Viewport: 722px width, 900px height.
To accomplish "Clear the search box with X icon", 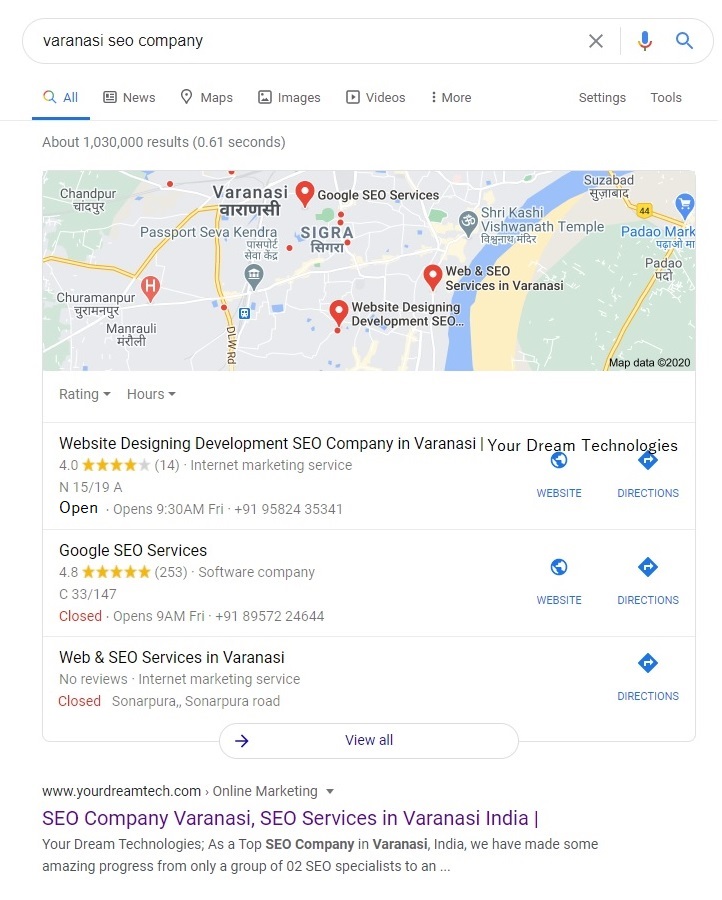I will (x=596, y=41).
